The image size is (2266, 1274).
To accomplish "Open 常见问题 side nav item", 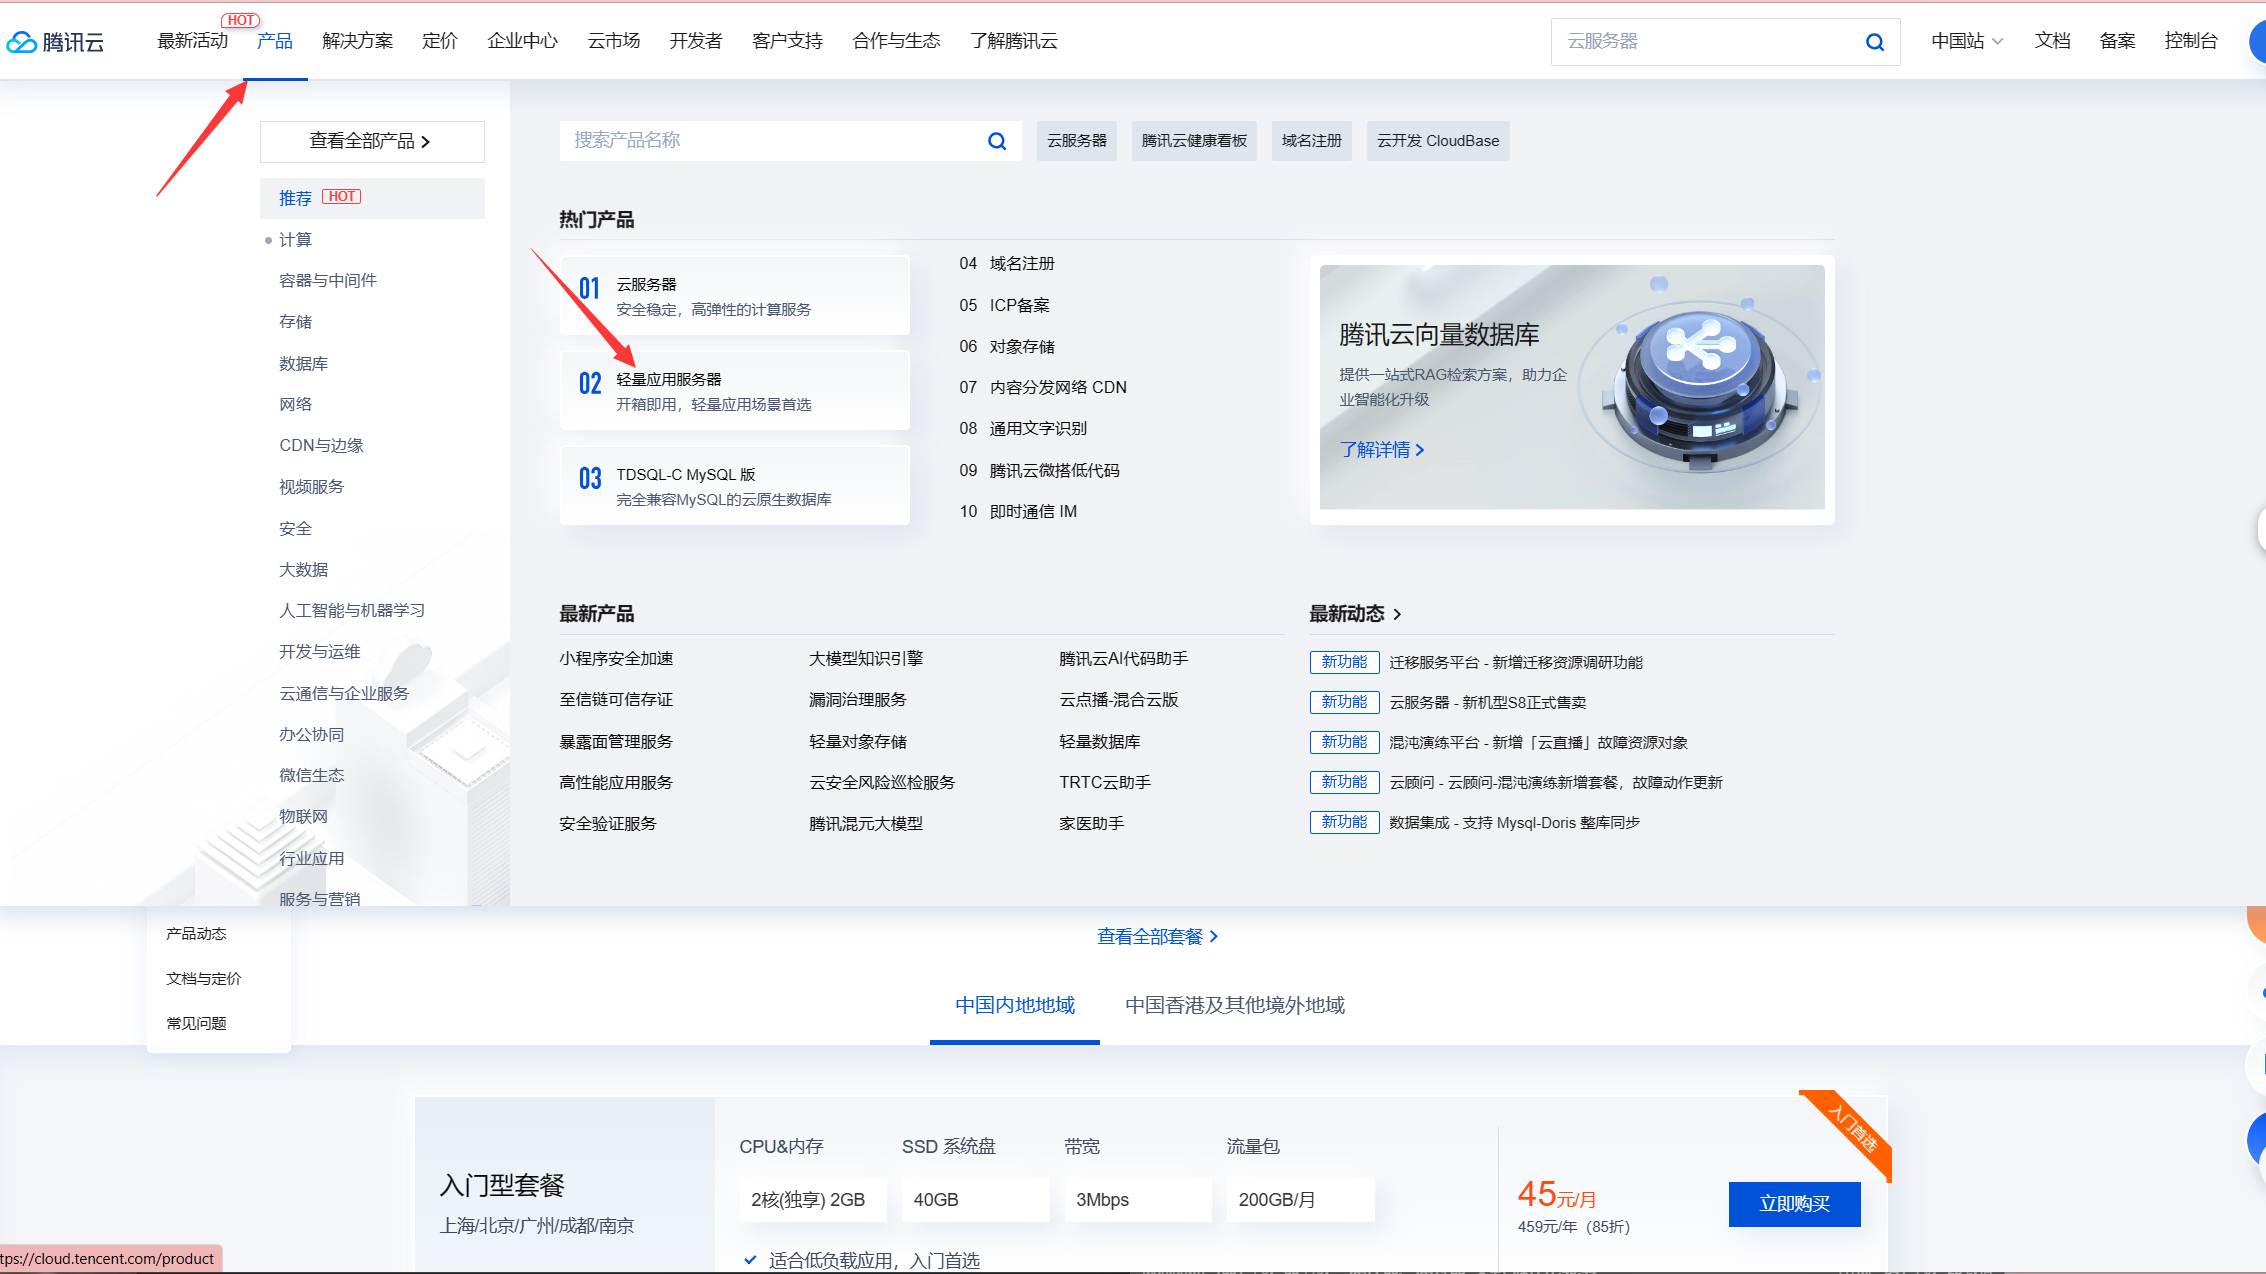I will coord(196,1024).
